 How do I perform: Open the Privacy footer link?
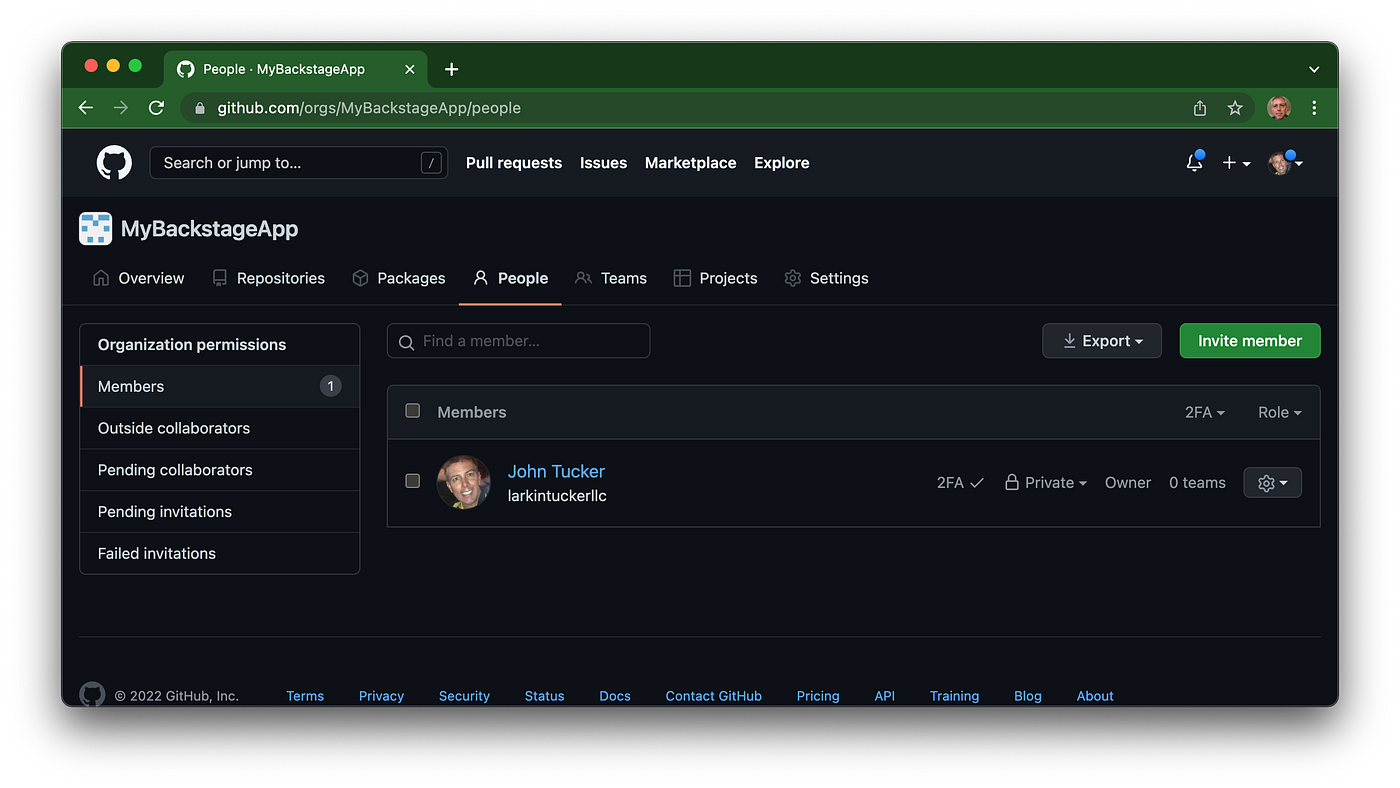(x=381, y=696)
